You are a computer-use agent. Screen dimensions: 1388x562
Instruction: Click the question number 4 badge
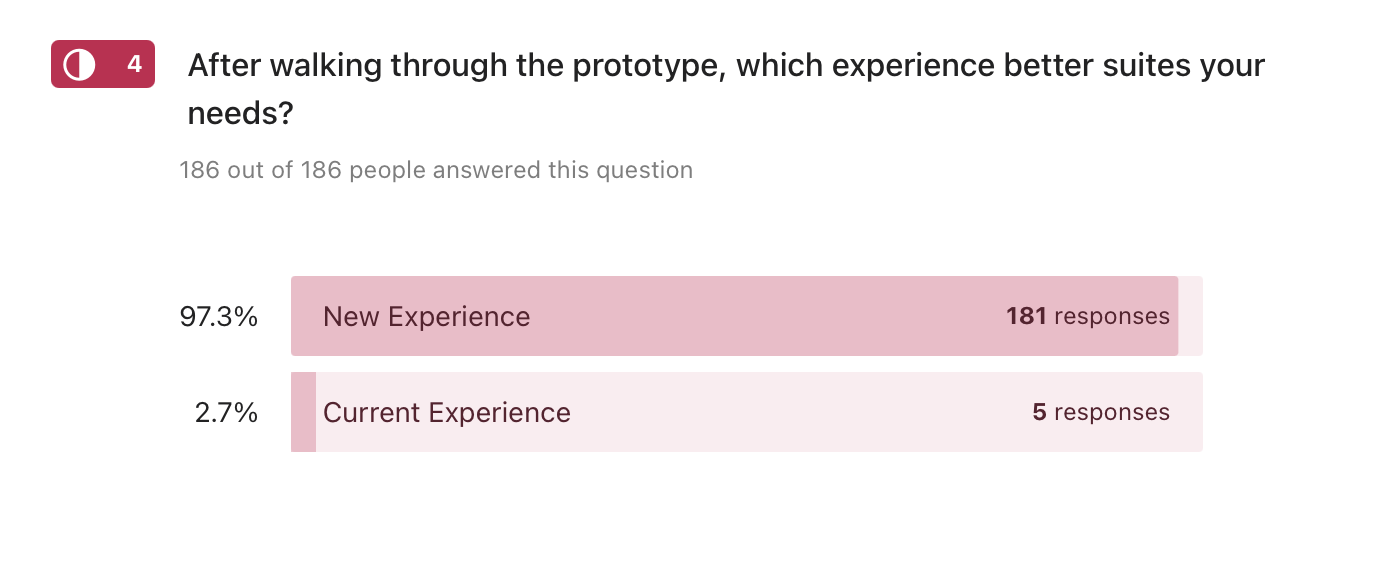(134, 65)
